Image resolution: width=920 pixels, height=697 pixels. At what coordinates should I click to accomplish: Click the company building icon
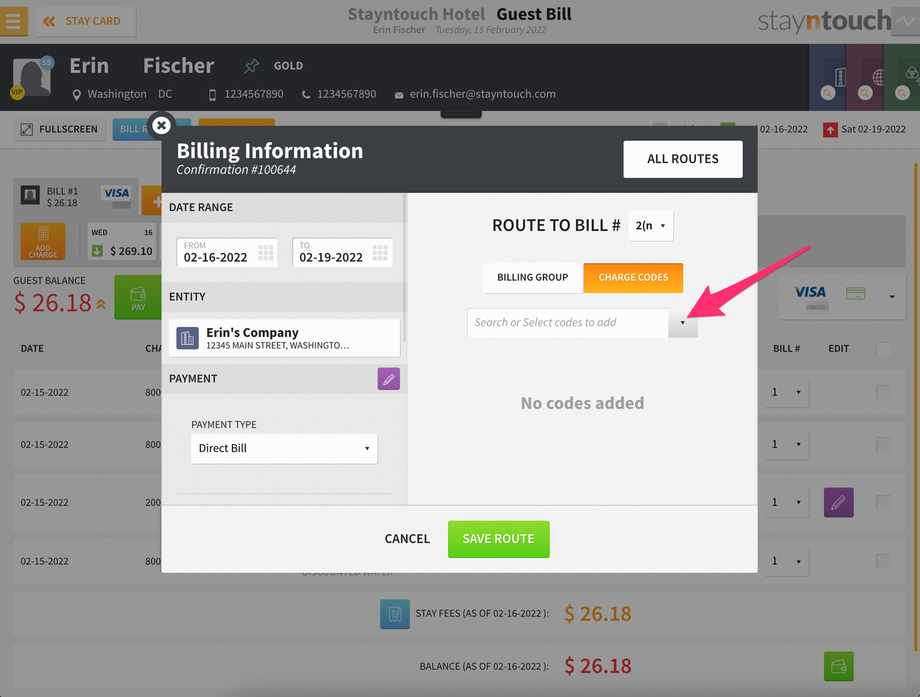[187, 338]
